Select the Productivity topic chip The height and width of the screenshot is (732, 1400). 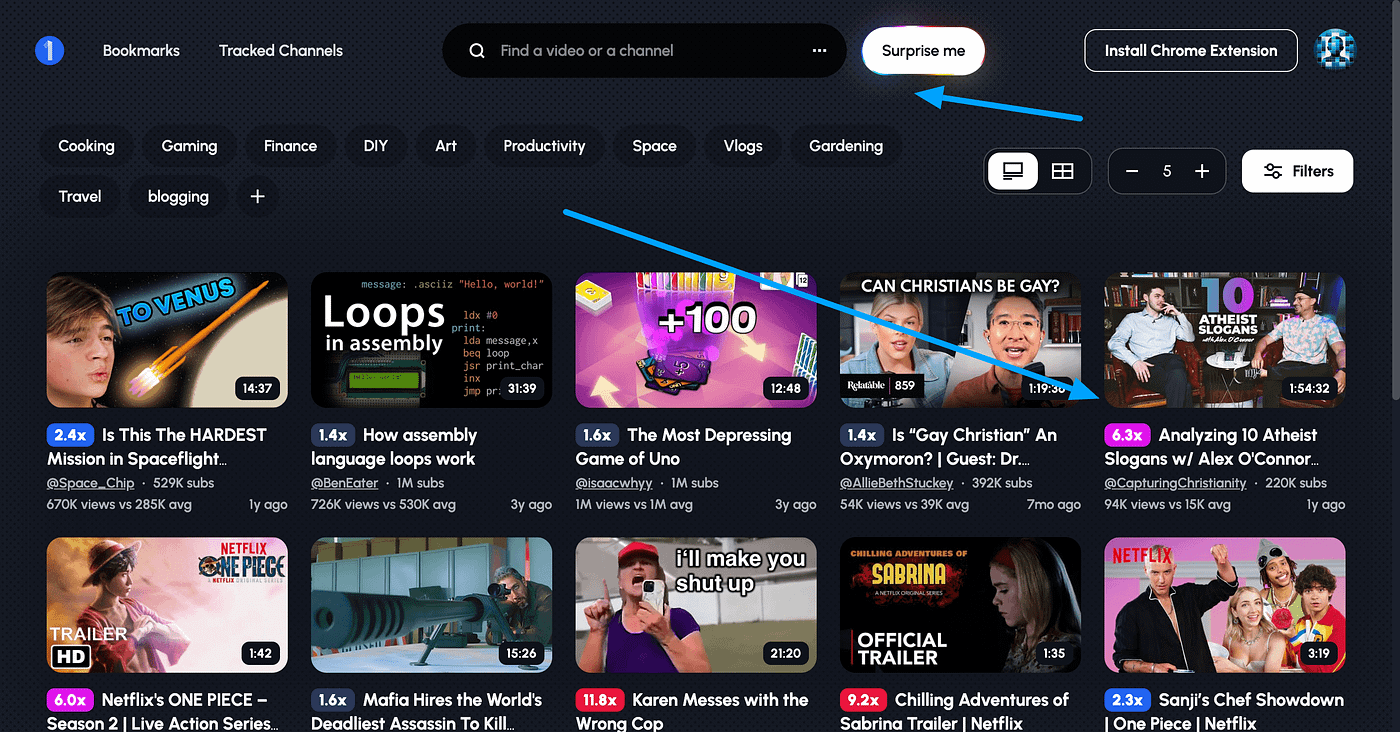coord(544,146)
